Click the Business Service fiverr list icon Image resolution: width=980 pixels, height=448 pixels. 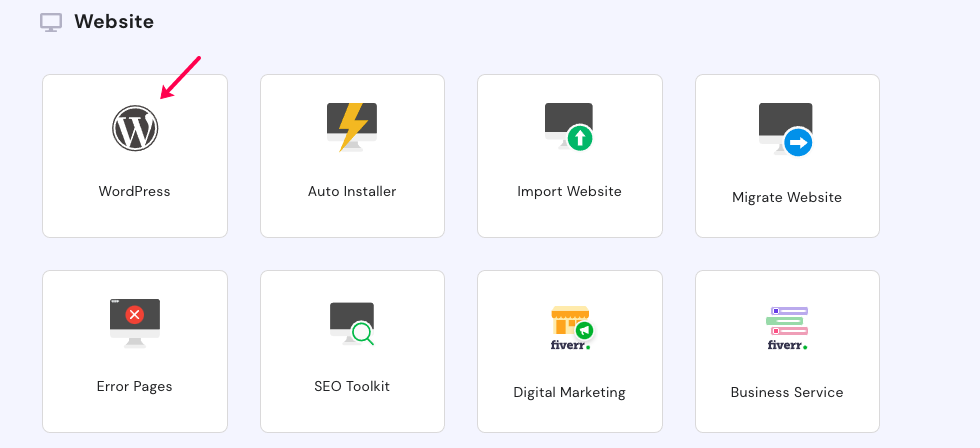787,328
